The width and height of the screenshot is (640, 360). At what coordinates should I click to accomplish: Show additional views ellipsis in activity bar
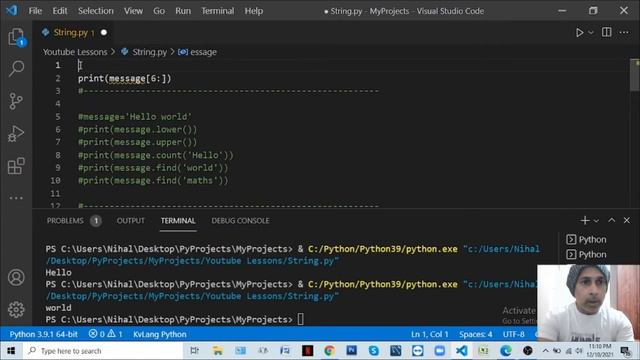16,198
